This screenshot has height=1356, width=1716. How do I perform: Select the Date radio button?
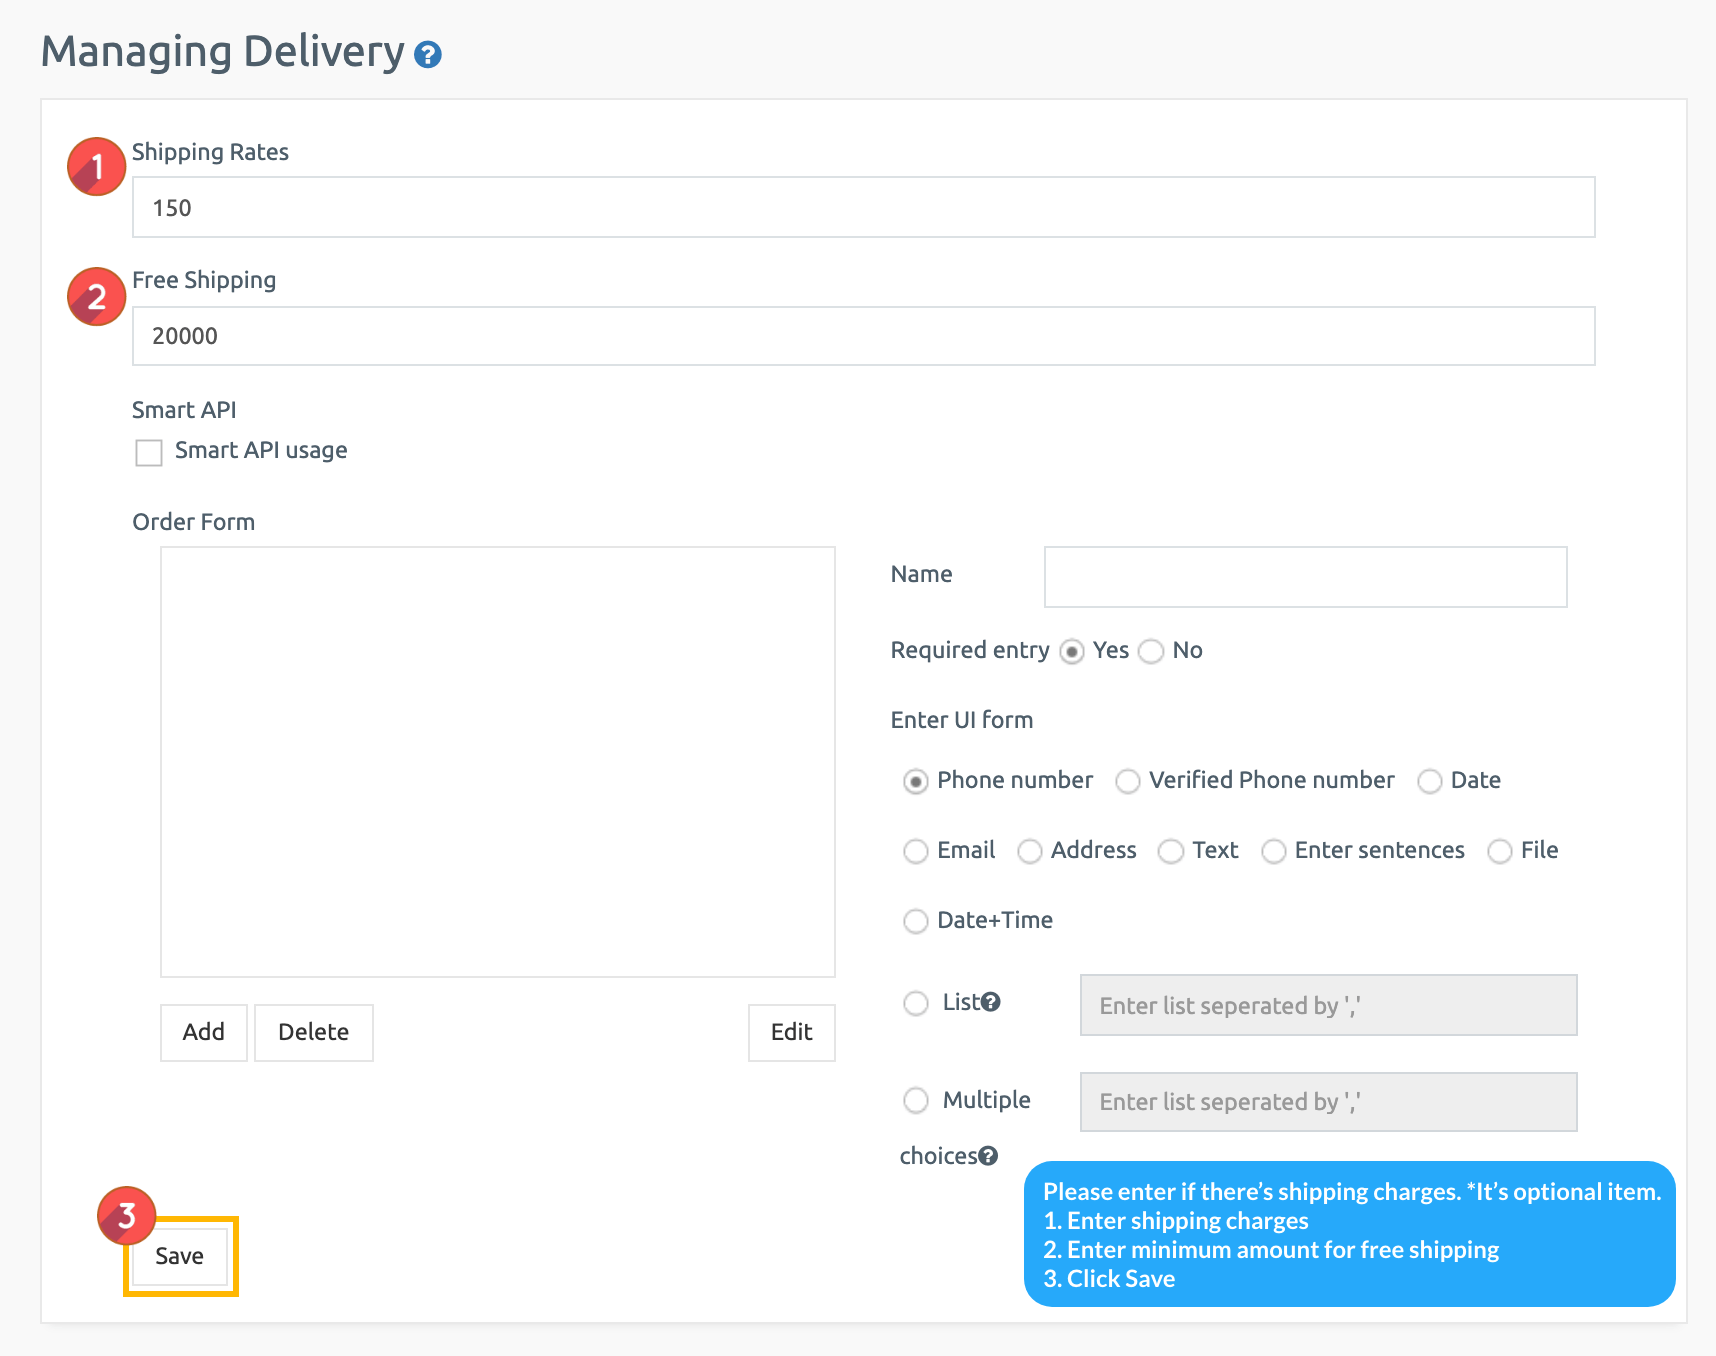click(x=1430, y=782)
